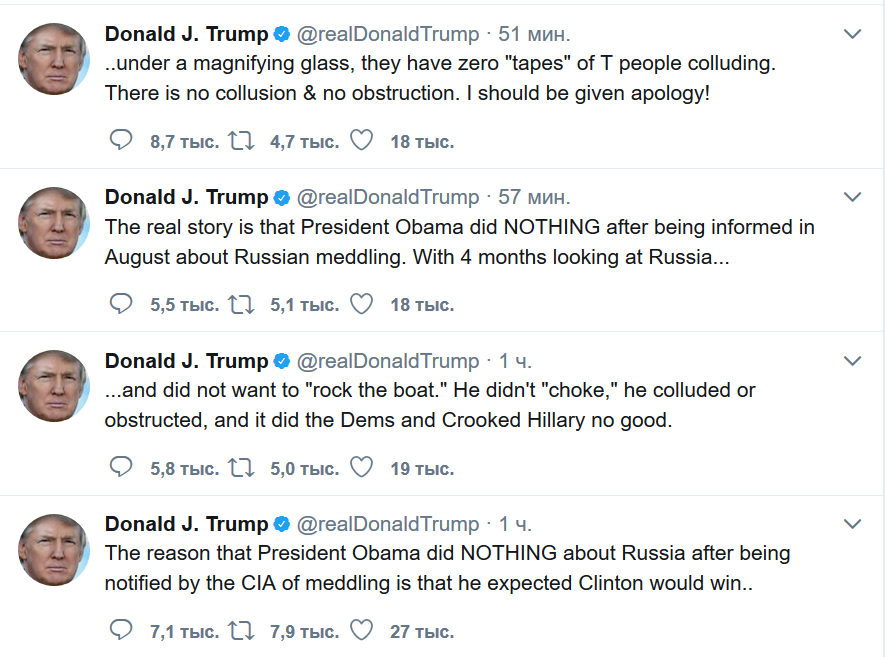Screen dimensions: 885x657
Task: Open chevron menu on 'rock the boat' tweet
Action: (852, 360)
